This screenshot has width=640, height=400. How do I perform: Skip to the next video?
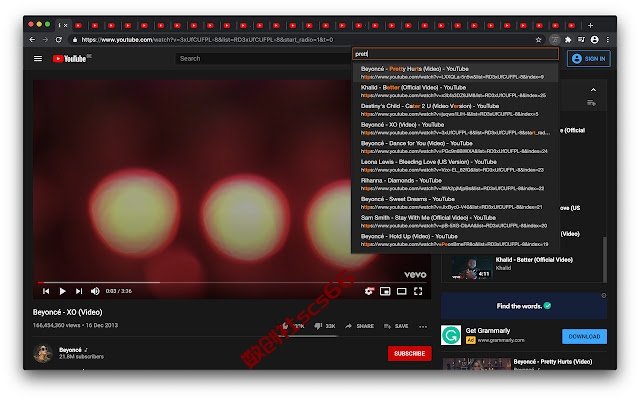pyautogui.click(x=79, y=291)
